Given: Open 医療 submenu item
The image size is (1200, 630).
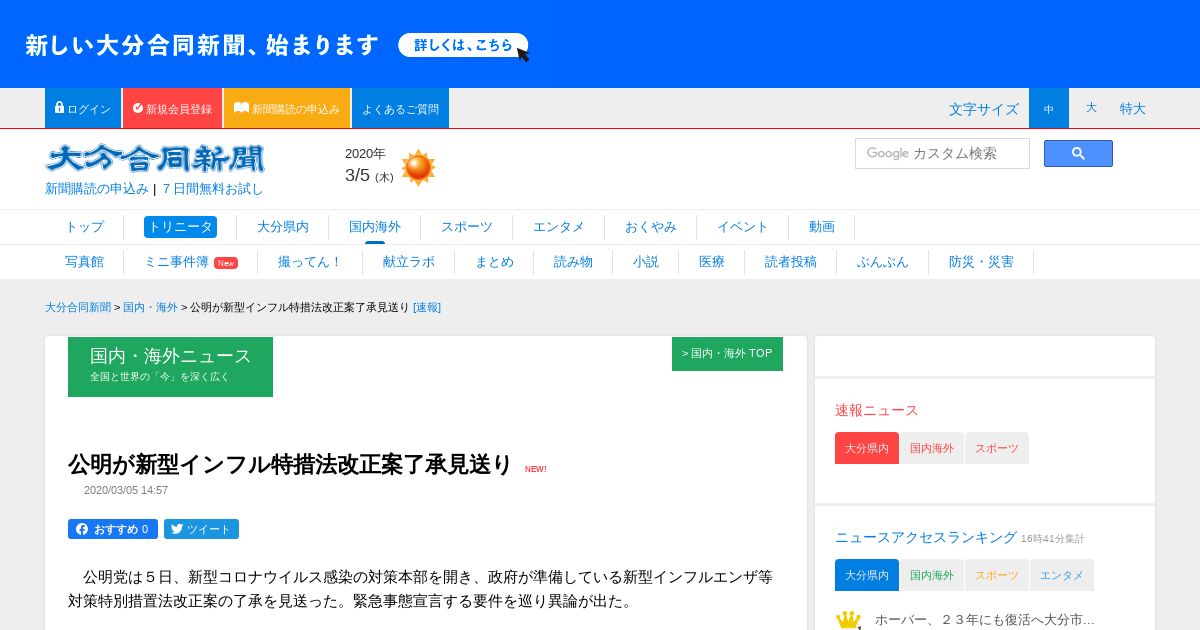Looking at the screenshot, I should (712, 262).
